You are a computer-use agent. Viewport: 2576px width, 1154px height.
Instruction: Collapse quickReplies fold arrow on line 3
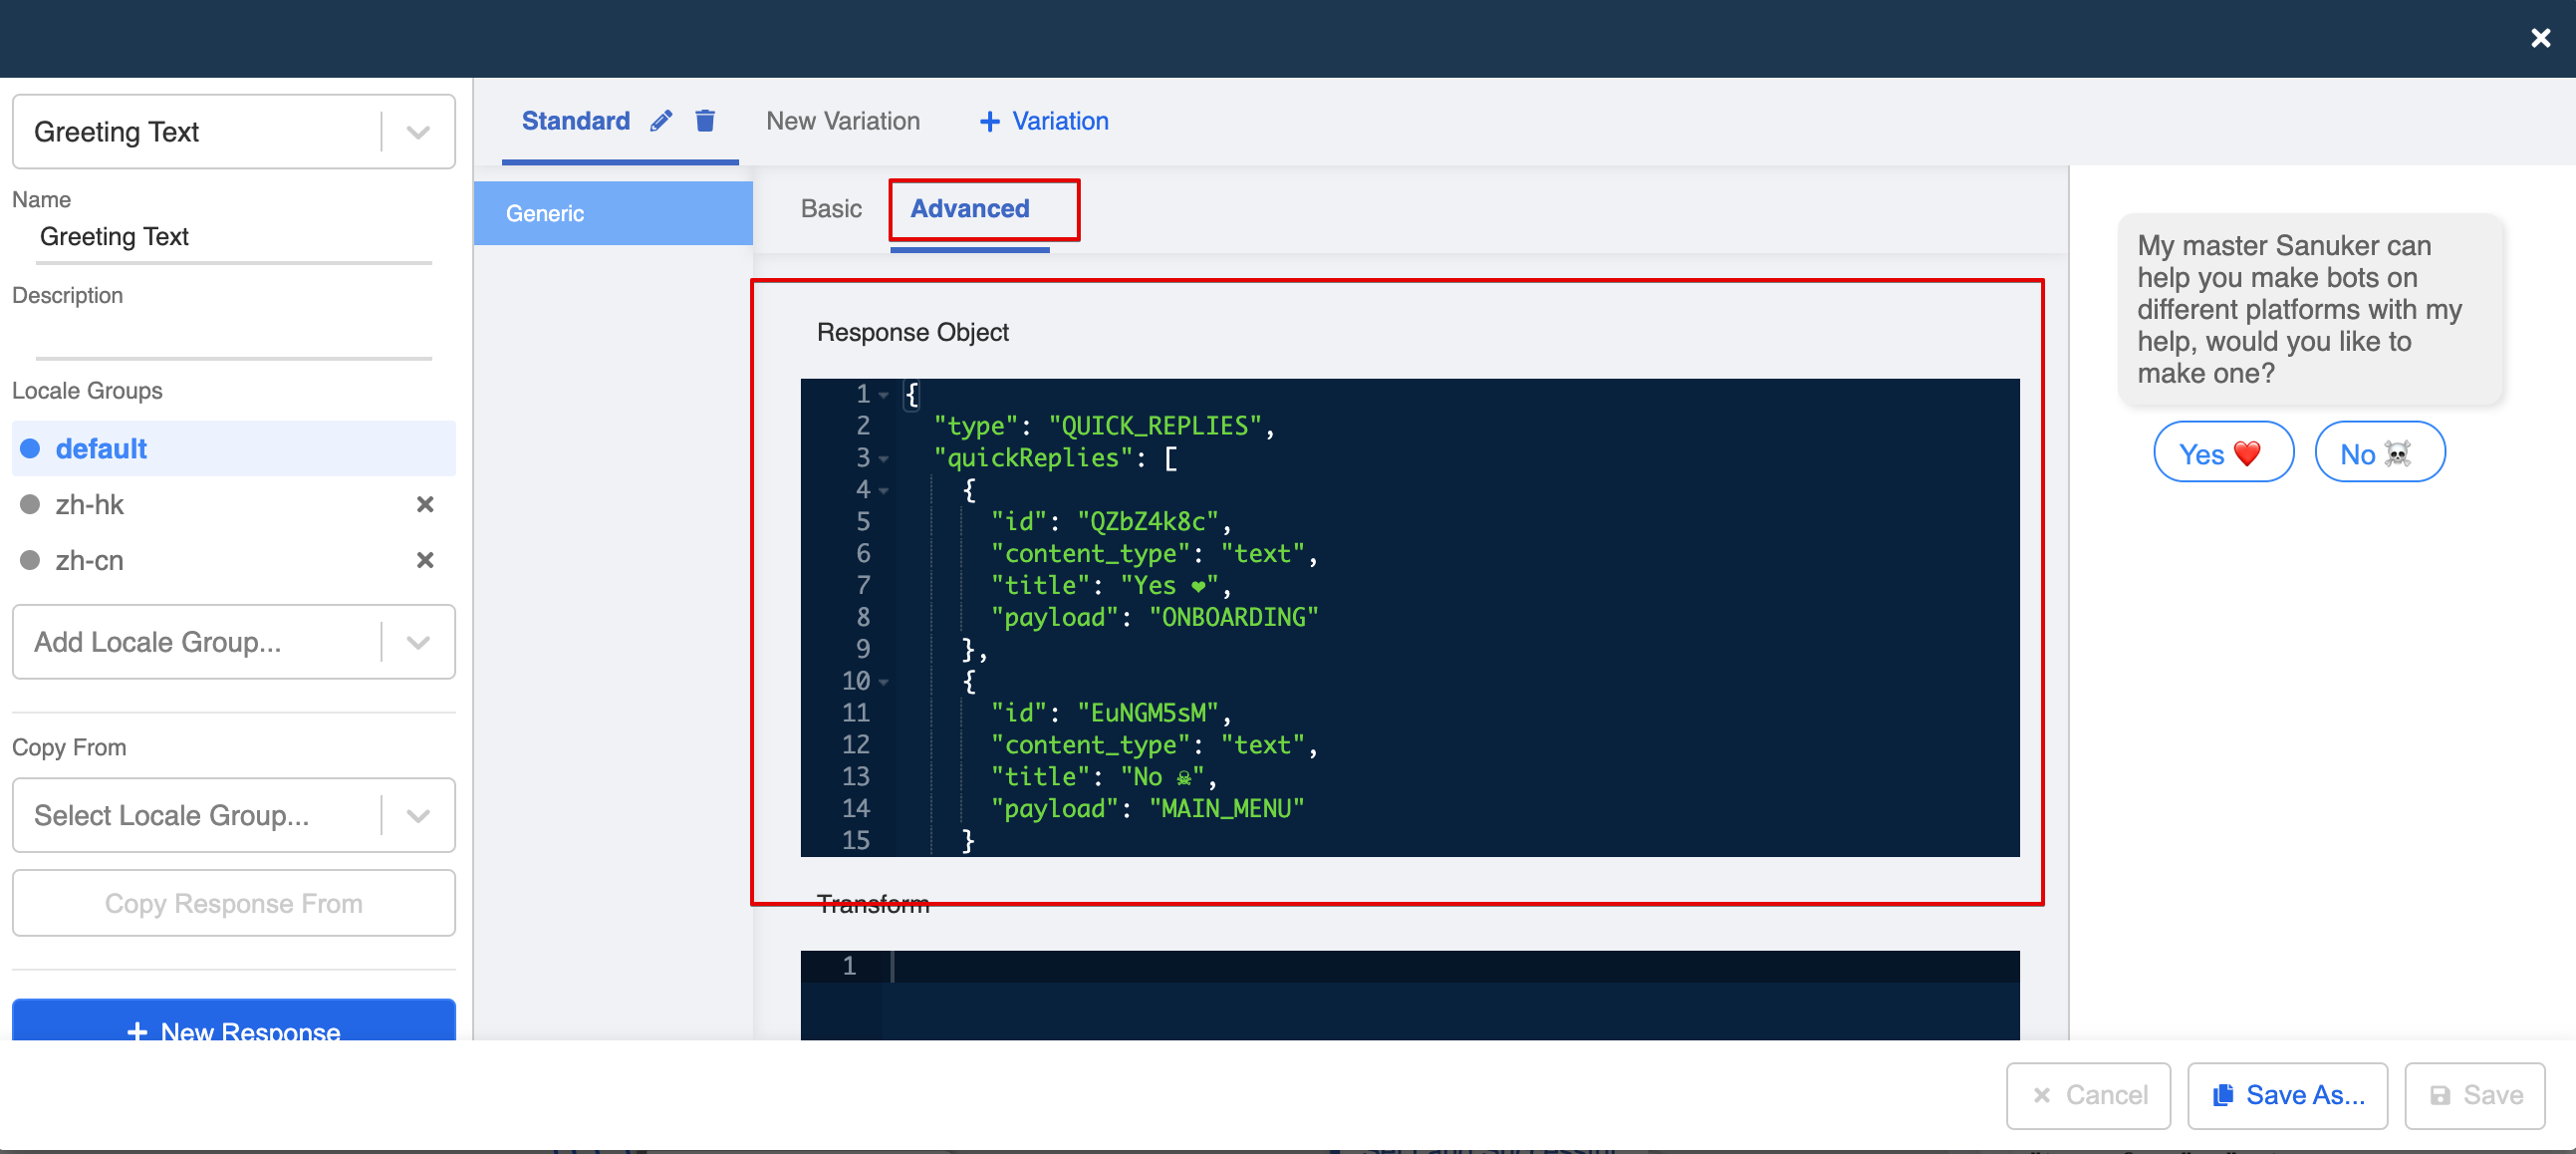click(884, 459)
